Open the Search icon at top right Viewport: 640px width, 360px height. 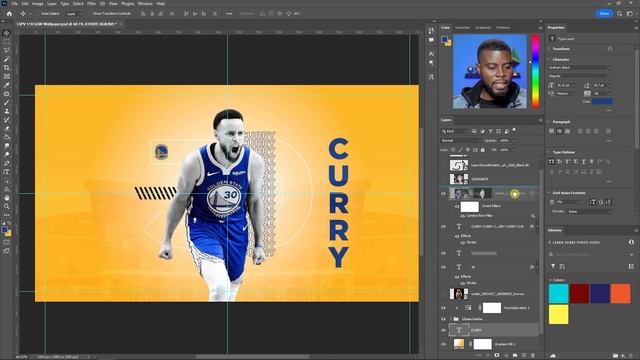click(x=620, y=13)
